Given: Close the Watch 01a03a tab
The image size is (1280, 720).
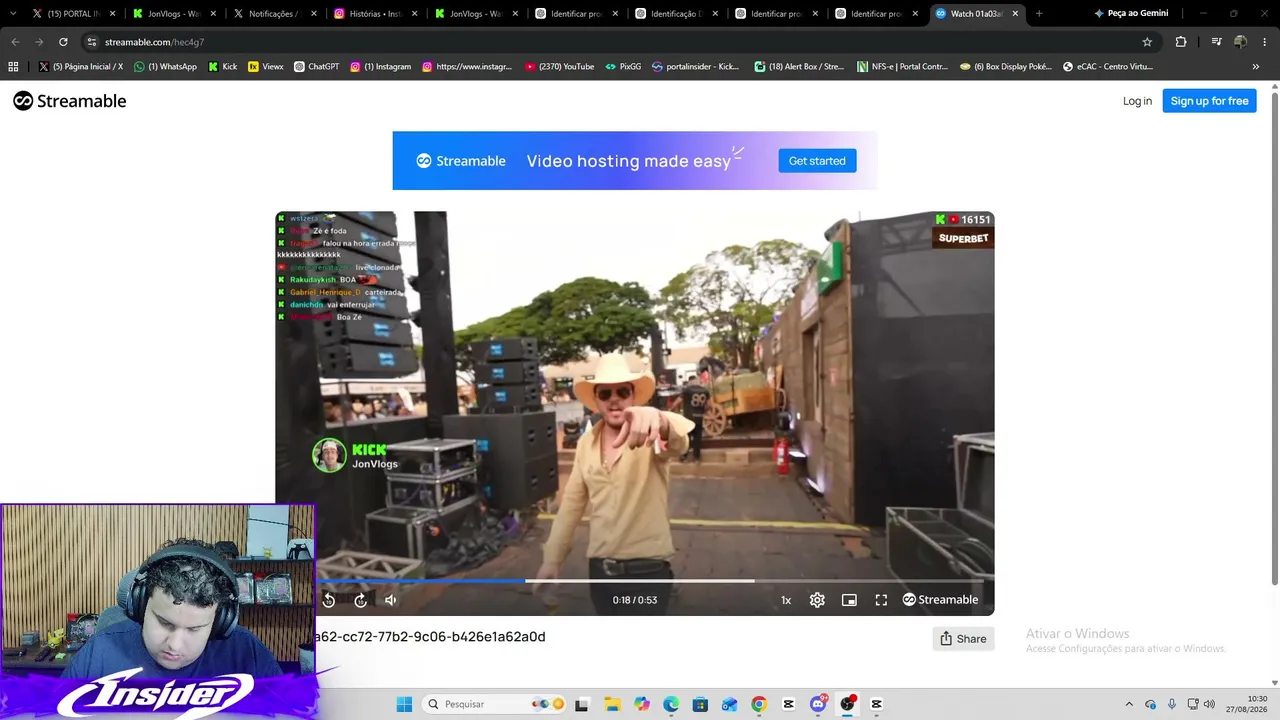Looking at the screenshot, I should pos(1015,14).
